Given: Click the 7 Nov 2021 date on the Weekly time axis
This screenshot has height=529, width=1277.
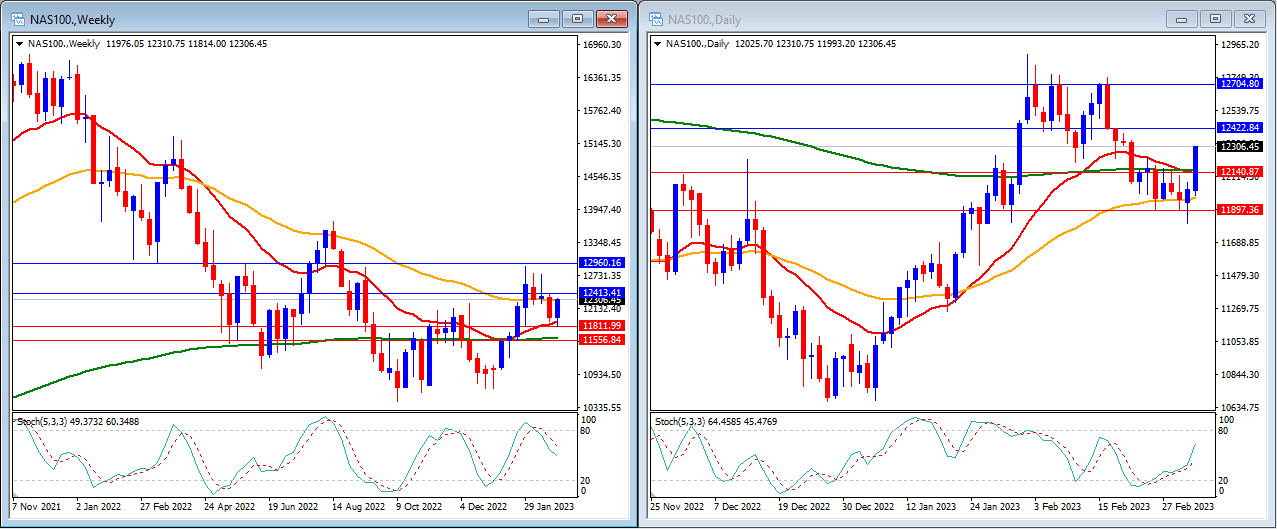Looking at the screenshot, I should pyautogui.click(x=37, y=507).
